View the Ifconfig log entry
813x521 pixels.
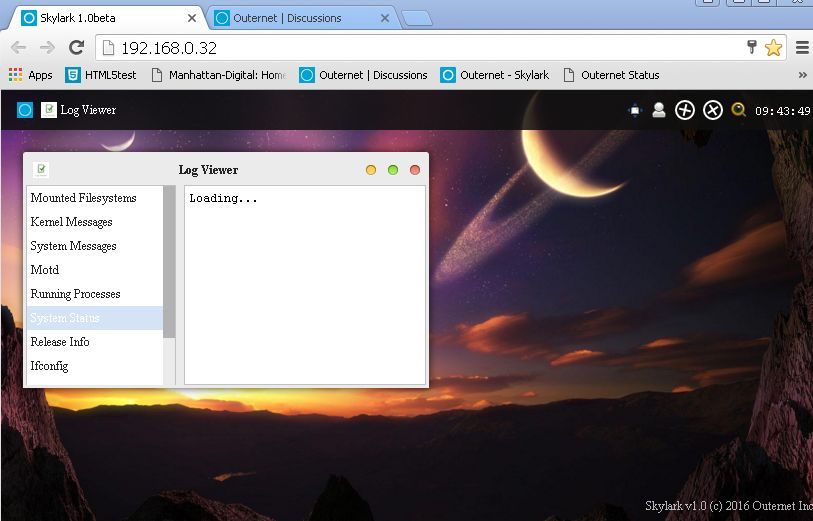pos(50,366)
